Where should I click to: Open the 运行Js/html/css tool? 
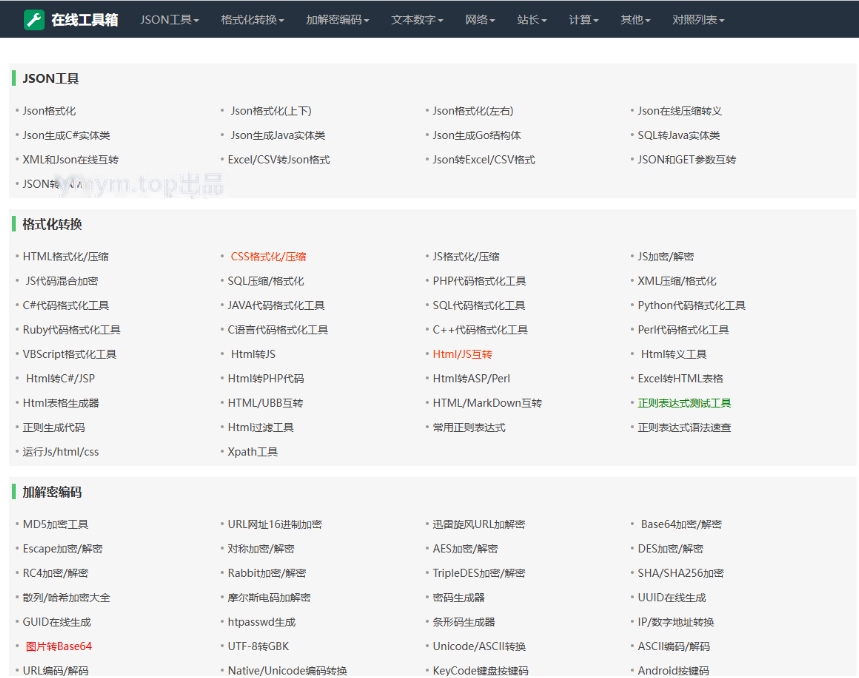[61, 452]
